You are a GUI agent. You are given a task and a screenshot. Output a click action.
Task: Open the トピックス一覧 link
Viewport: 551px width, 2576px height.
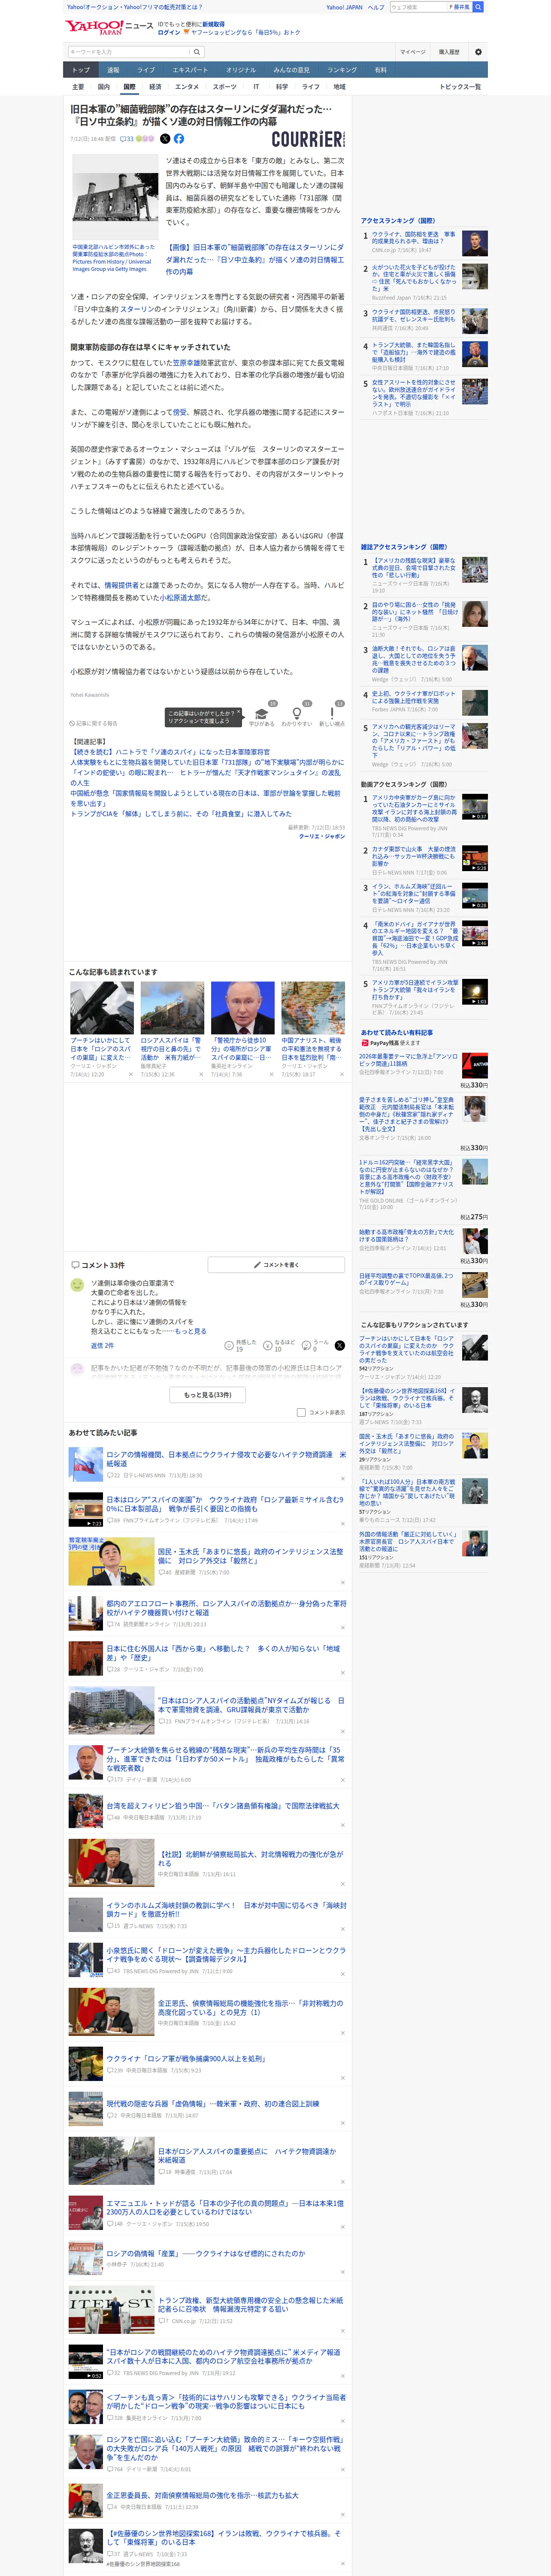coord(460,87)
